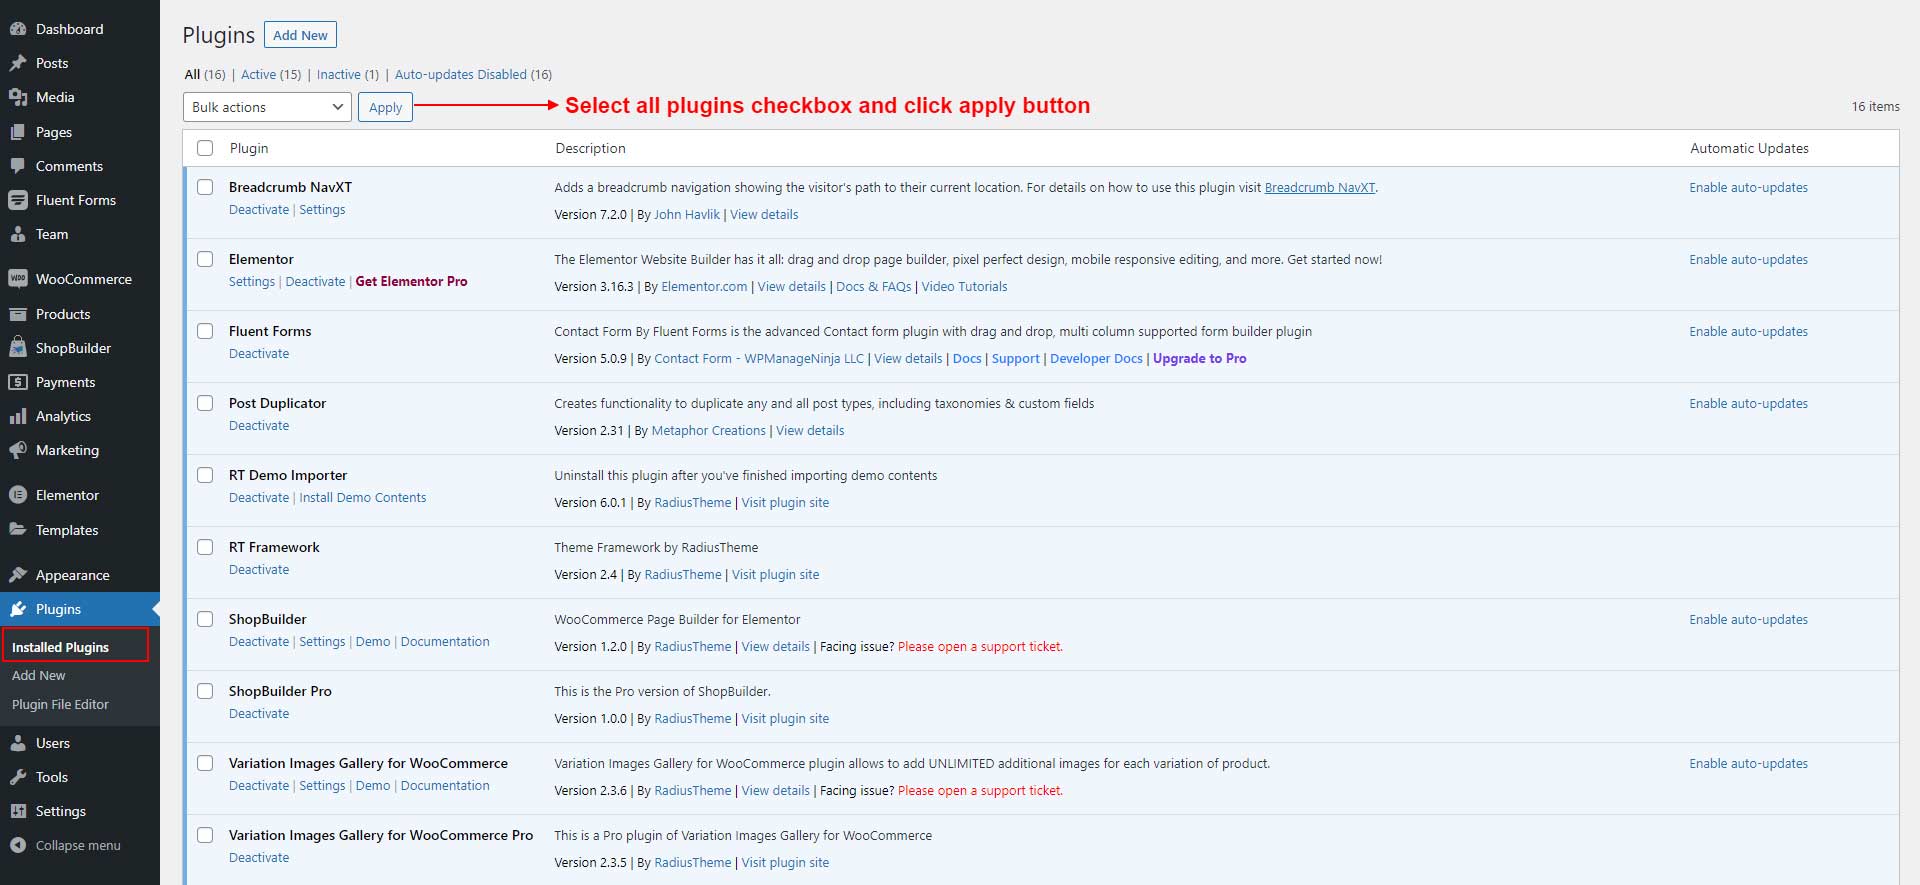Show All (16) plugins filter
Screen dimensions: 1920x885
click(205, 74)
